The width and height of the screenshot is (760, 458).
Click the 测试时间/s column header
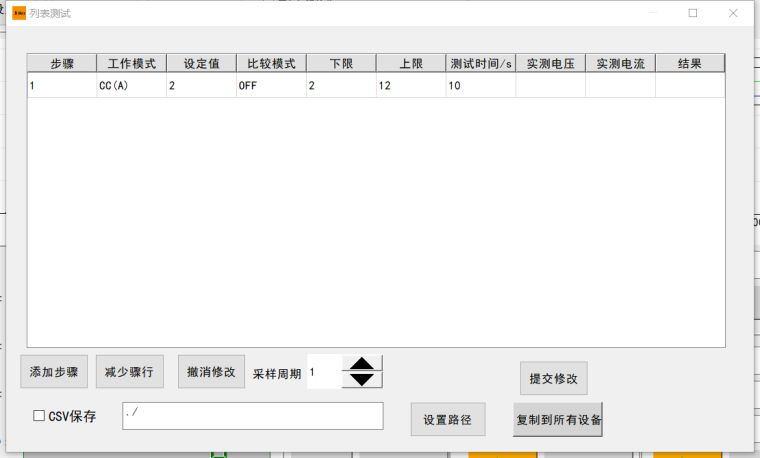coord(481,63)
